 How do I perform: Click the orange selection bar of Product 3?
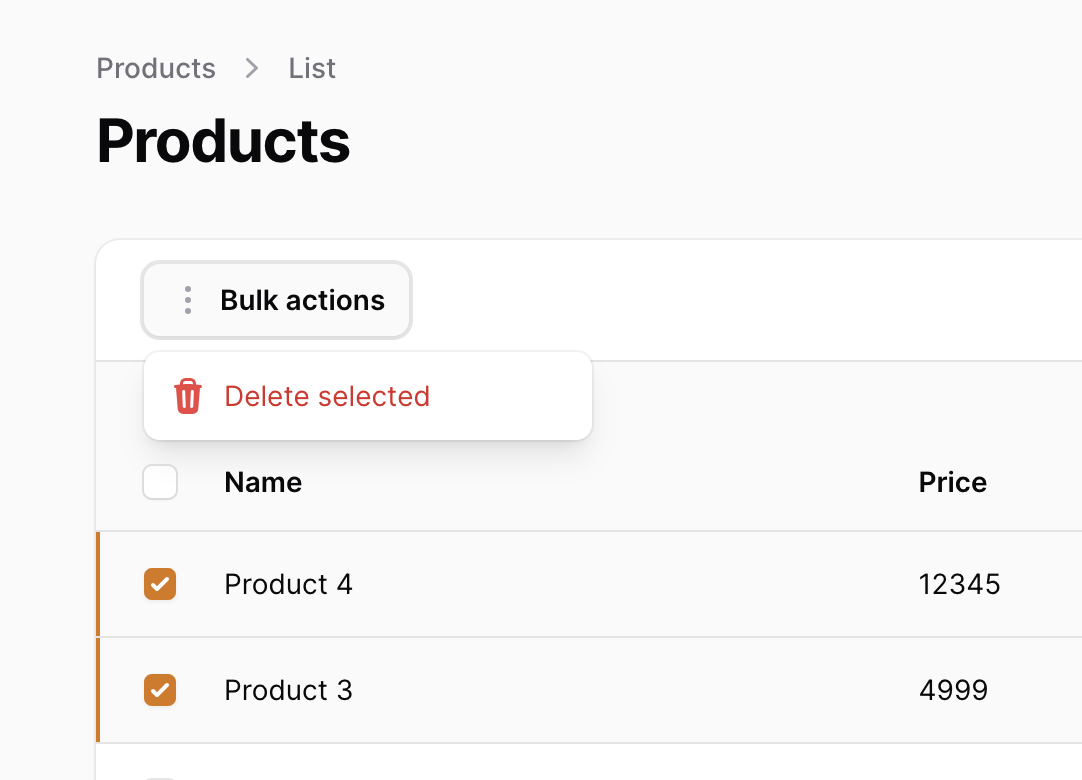98,690
